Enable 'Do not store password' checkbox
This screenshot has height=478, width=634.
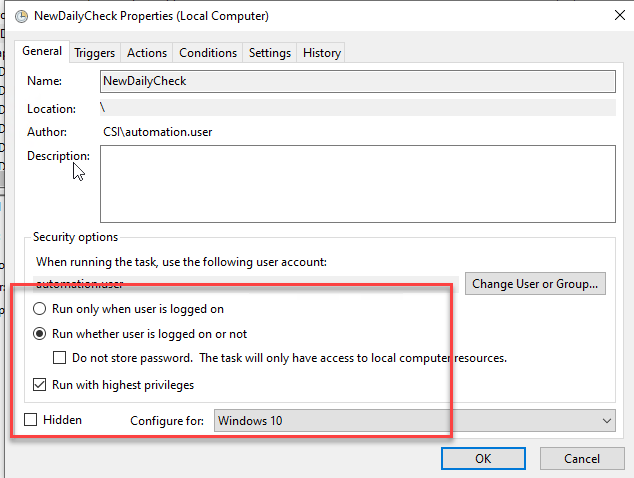tap(60, 358)
